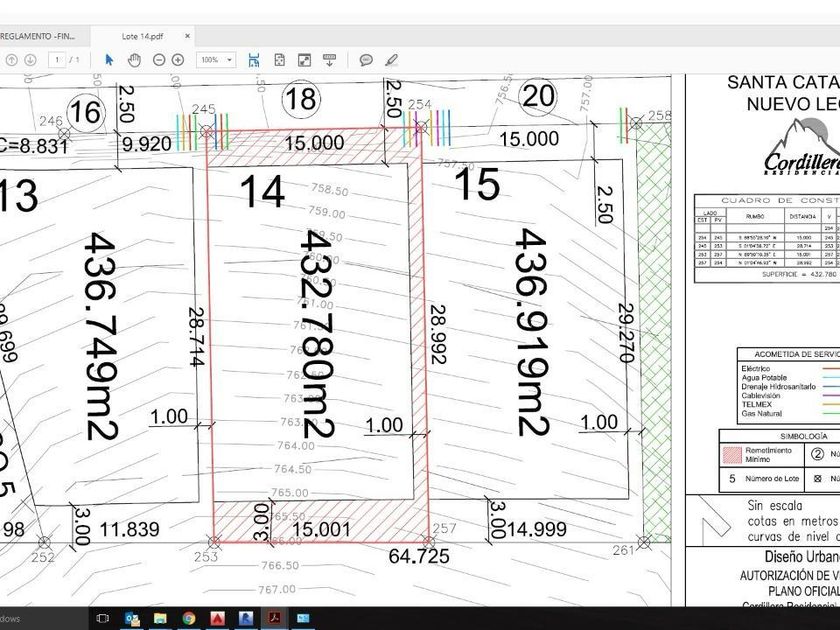Image resolution: width=840 pixels, height=630 pixels.
Task: Open the 100% zoom level dropdown
Action: coord(216,60)
